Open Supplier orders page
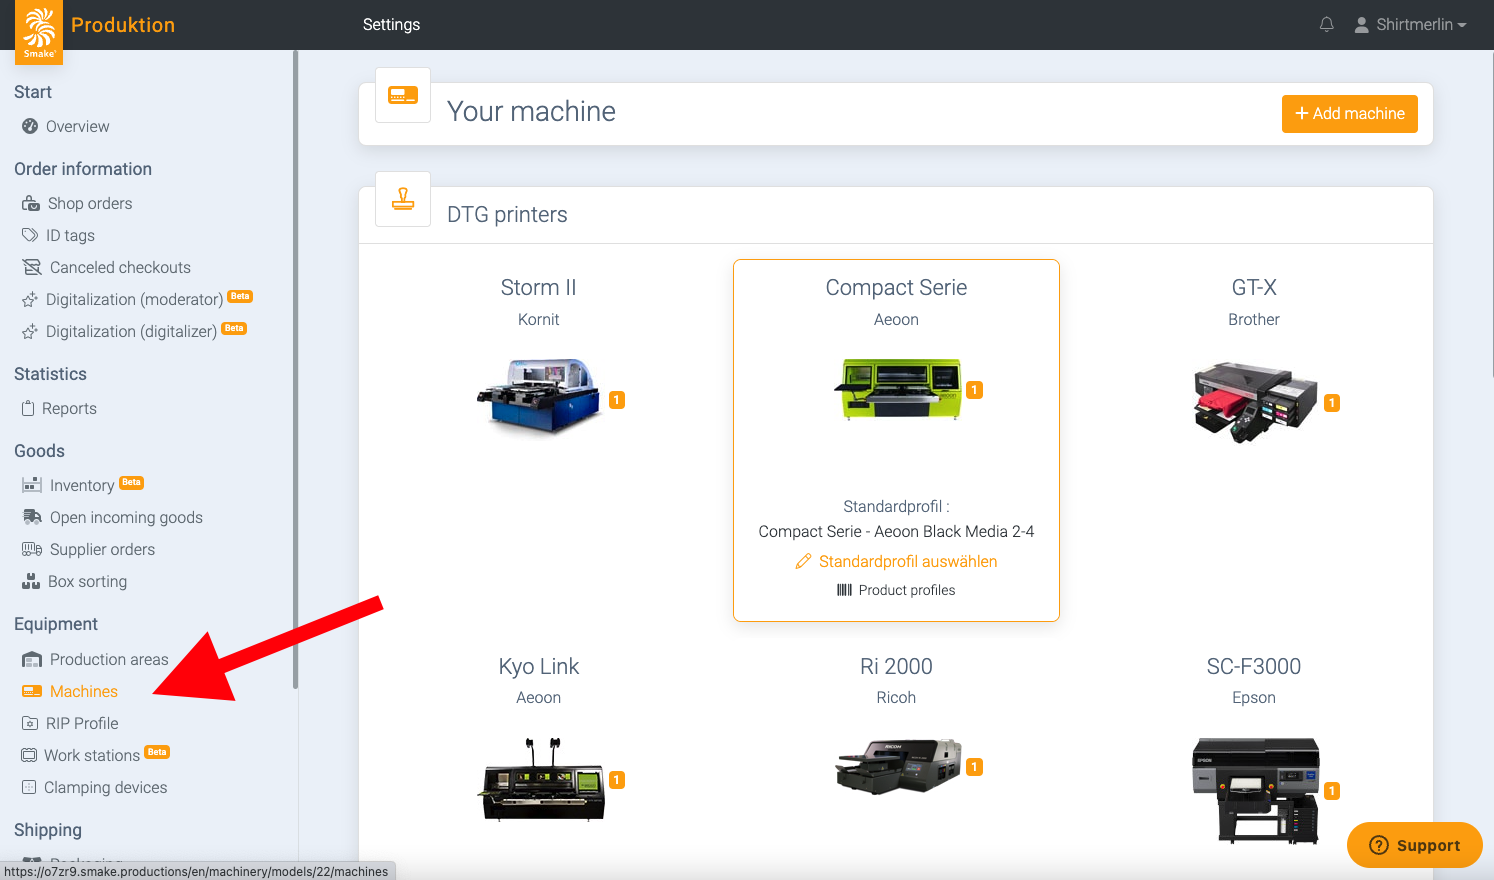The image size is (1494, 880). 102,549
